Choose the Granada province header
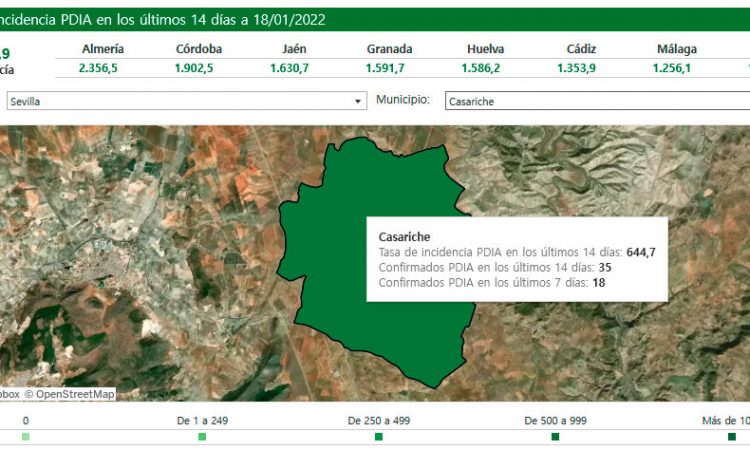This screenshot has width=750, height=450. pyautogui.click(x=389, y=49)
